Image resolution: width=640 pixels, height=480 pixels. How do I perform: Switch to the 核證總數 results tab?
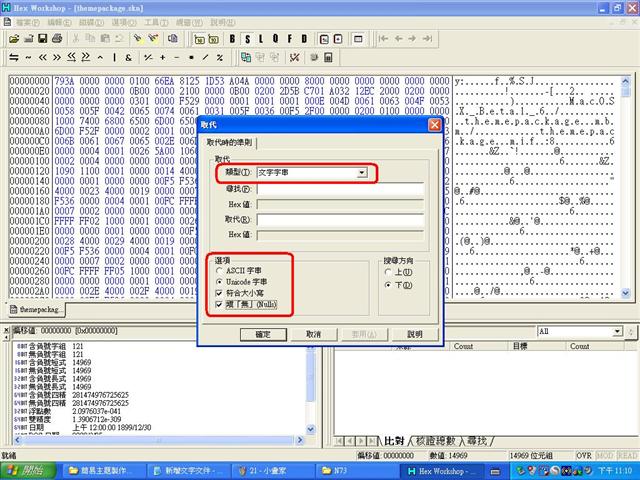[x=436, y=441]
